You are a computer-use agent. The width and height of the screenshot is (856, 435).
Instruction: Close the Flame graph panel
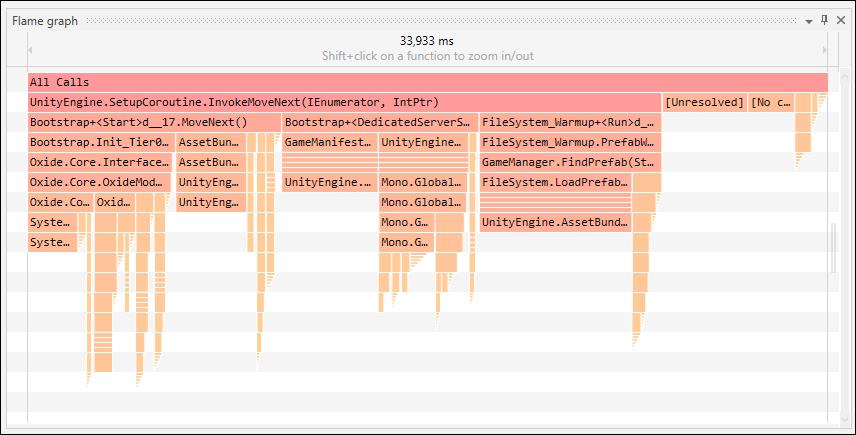pyautogui.click(x=840, y=20)
